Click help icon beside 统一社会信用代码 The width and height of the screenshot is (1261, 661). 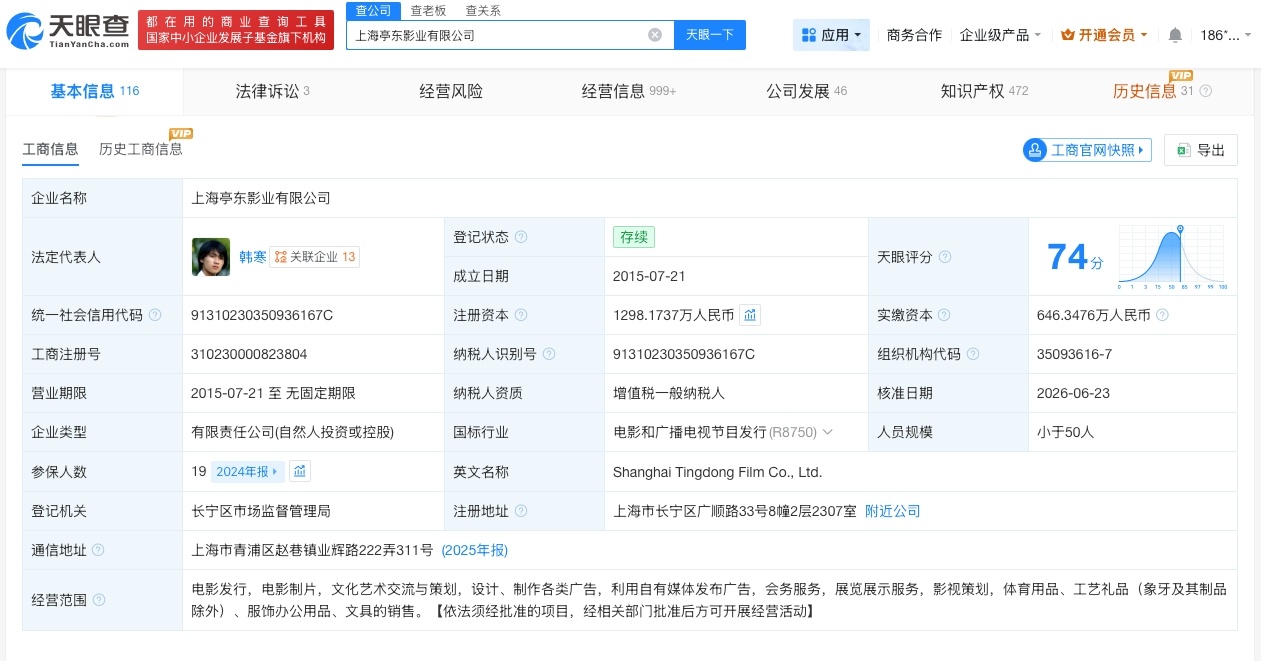155,315
